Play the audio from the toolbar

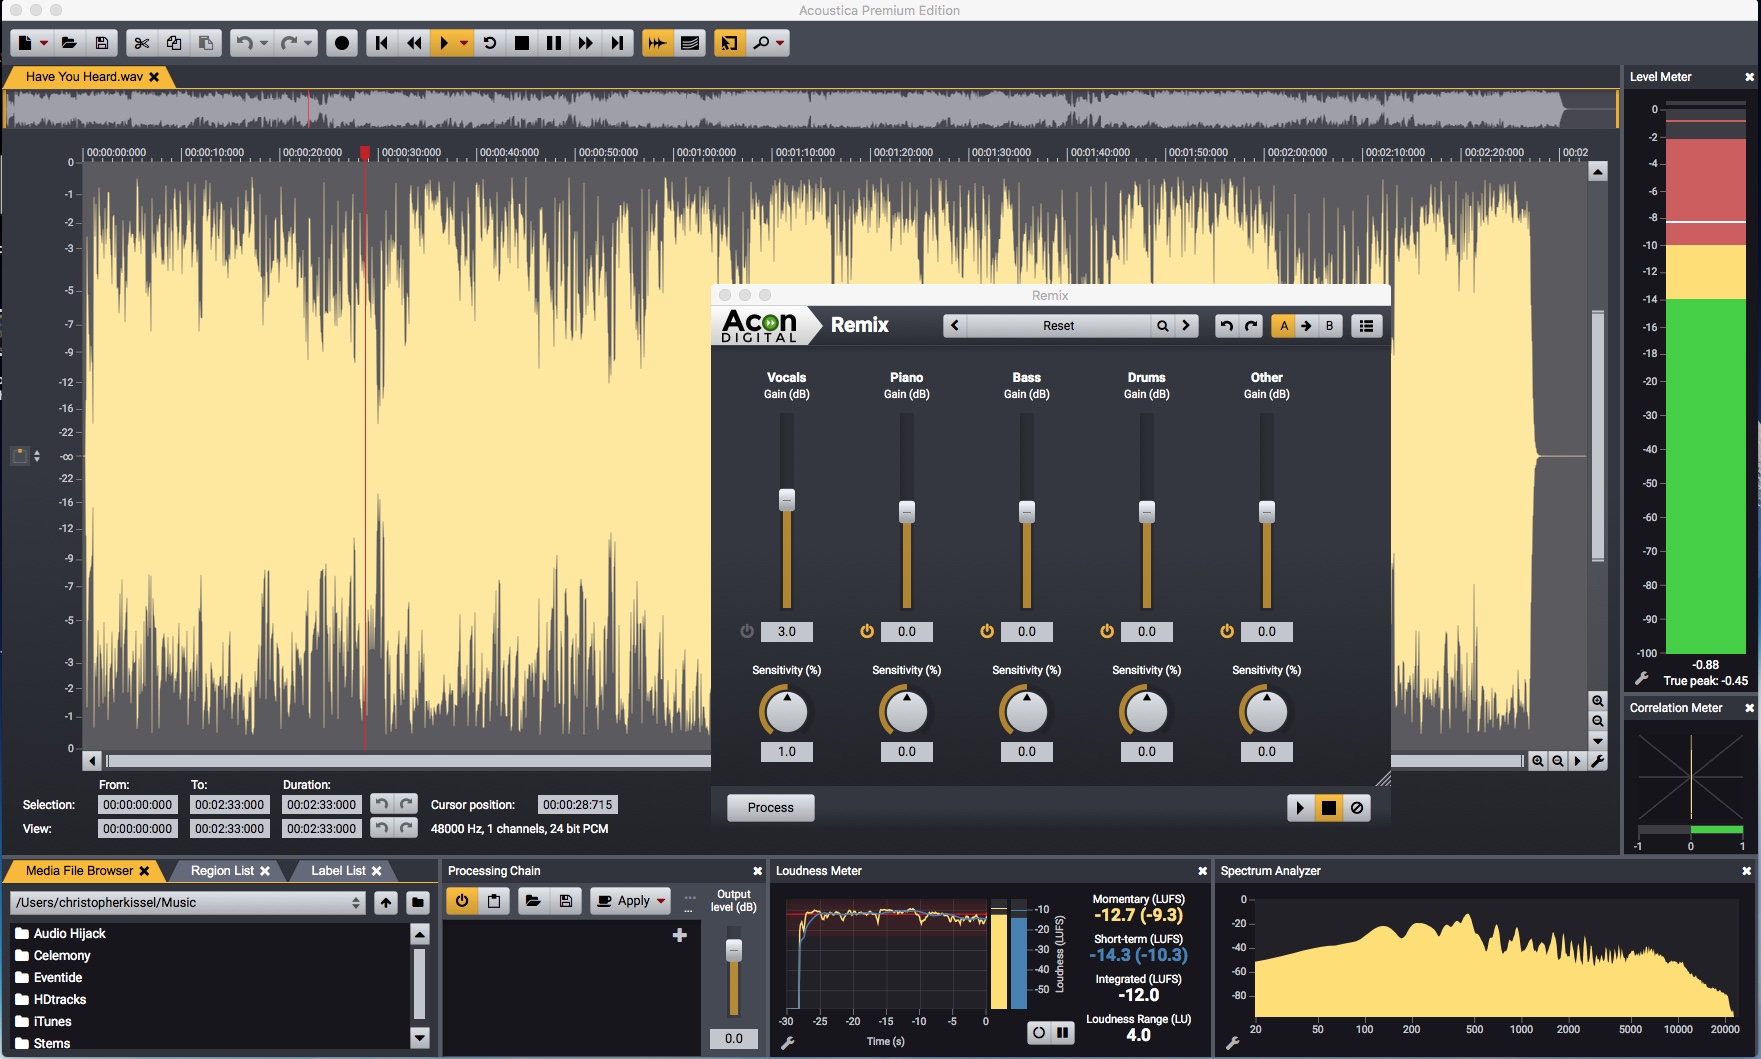tap(444, 43)
